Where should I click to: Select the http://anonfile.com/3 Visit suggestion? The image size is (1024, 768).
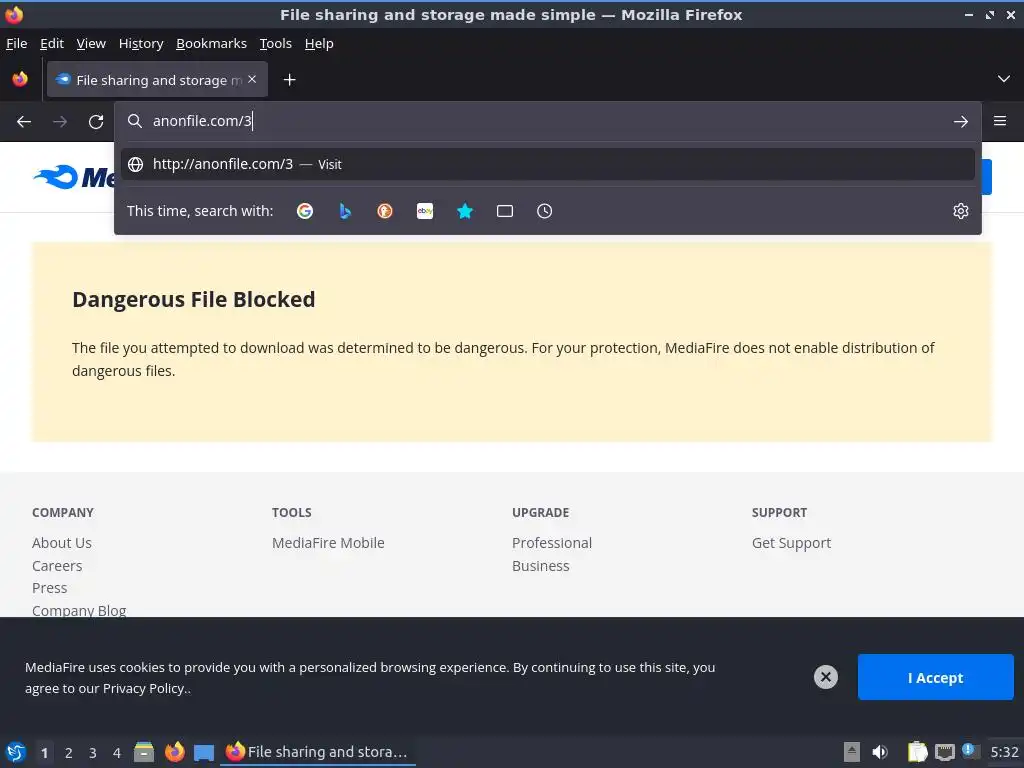547,164
